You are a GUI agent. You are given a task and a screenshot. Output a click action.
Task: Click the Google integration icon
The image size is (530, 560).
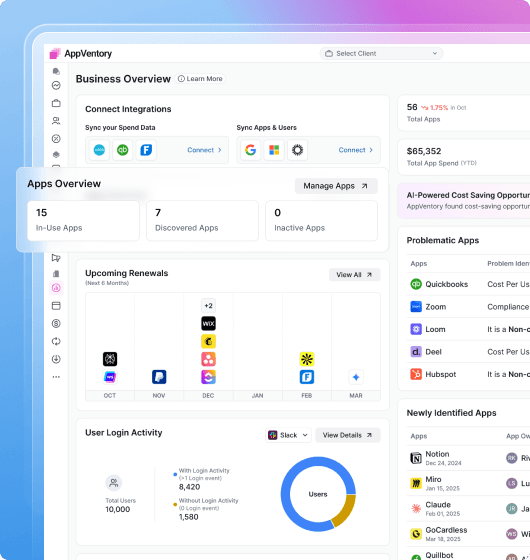(250, 150)
